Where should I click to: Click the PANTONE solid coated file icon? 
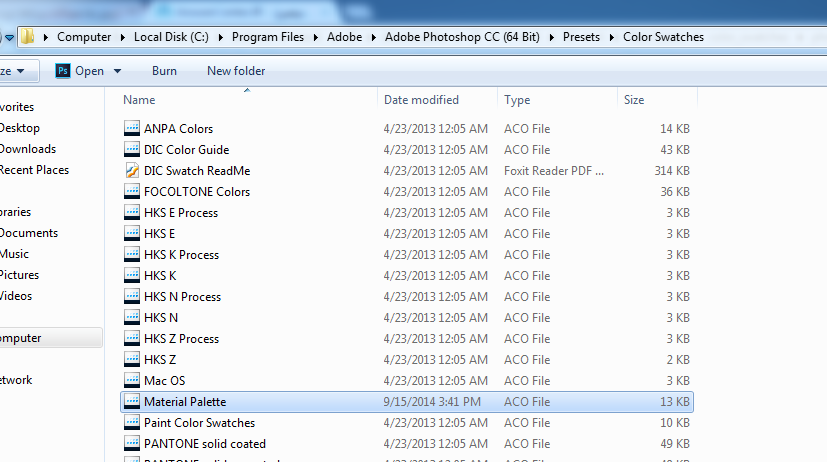coord(132,444)
